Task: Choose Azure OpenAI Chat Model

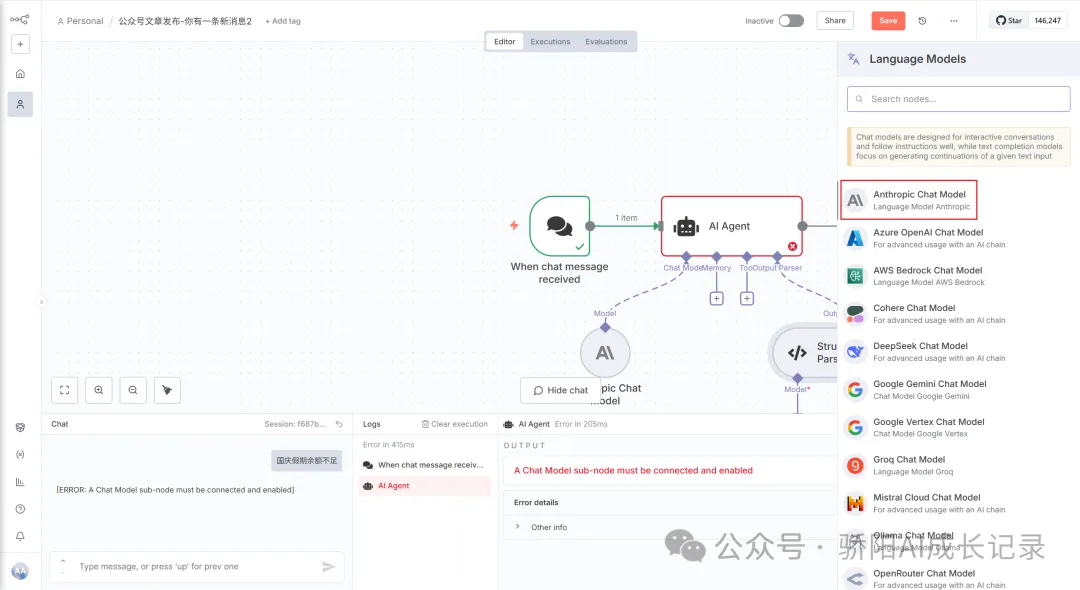Action: point(958,238)
